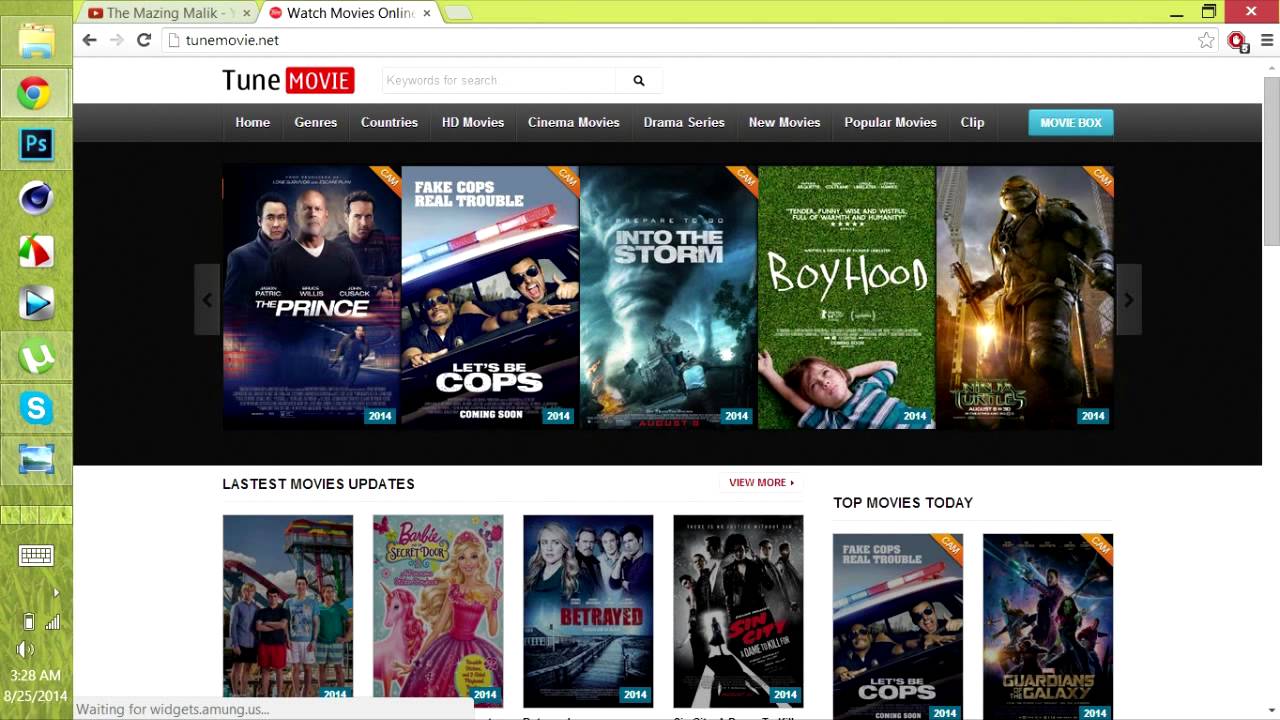Click the network signal tray icon

pyautogui.click(x=52, y=622)
